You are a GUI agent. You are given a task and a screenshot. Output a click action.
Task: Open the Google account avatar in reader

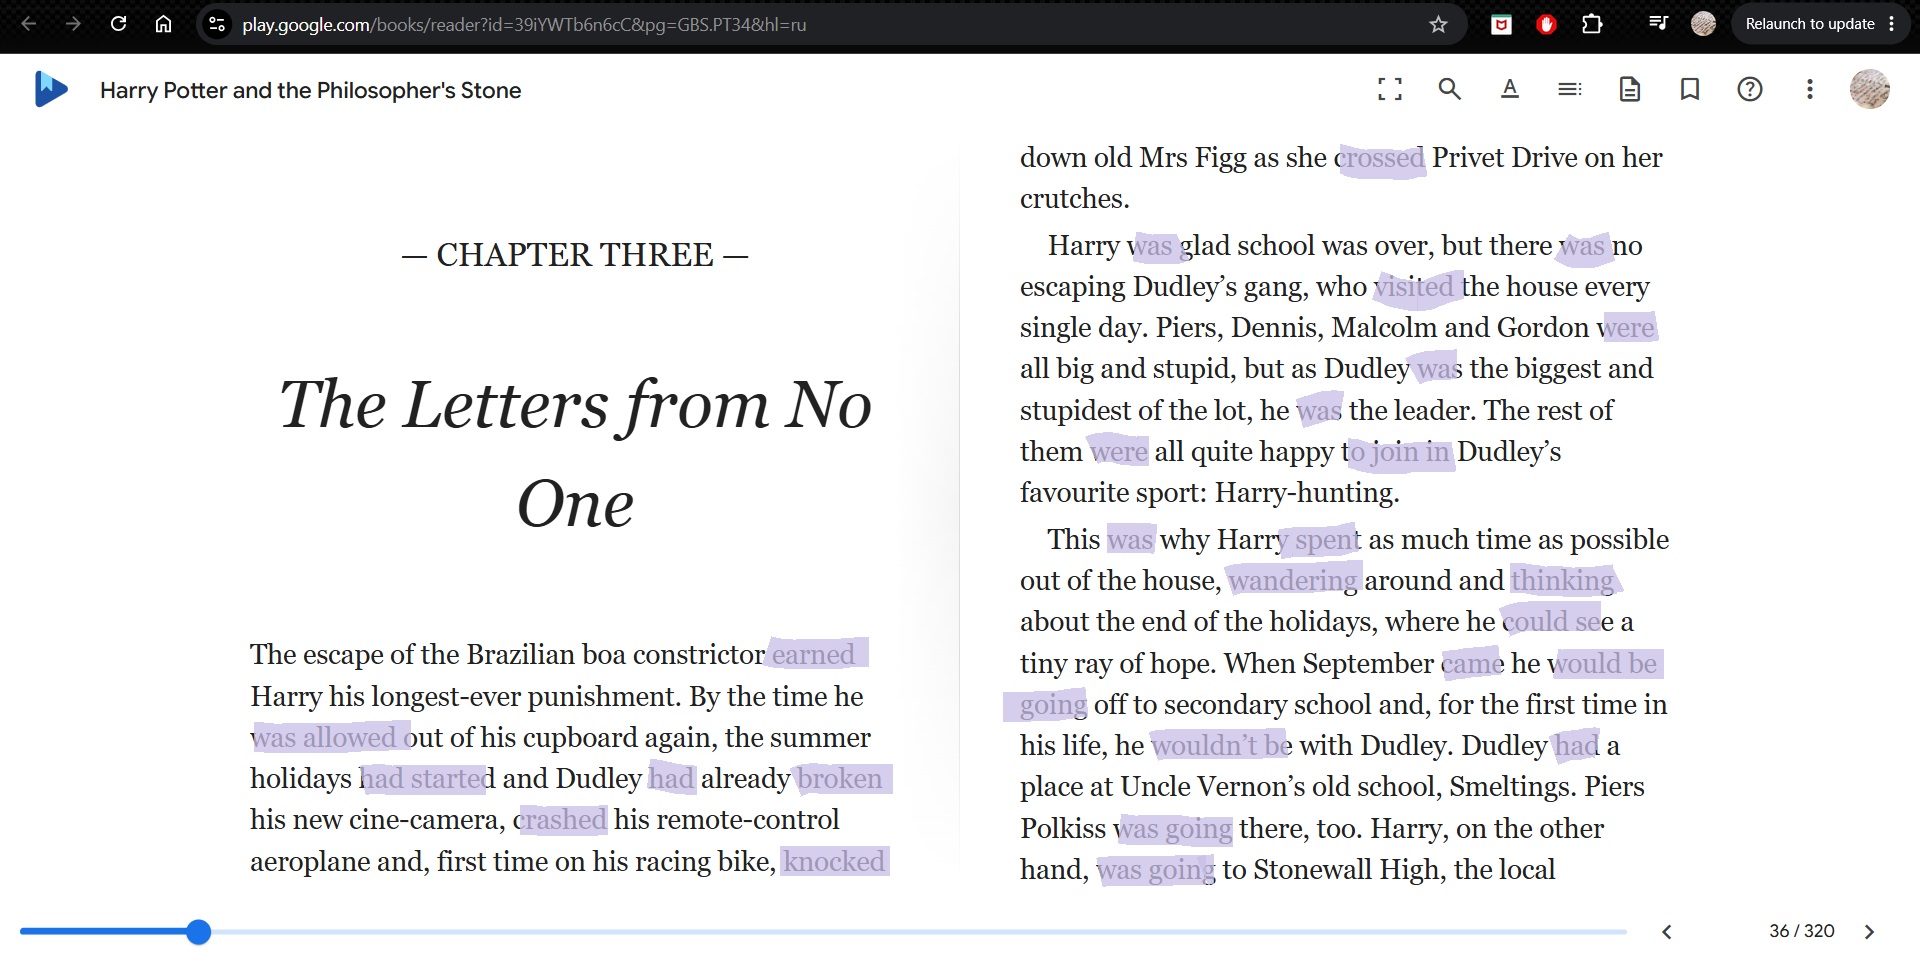tap(1869, 89)
